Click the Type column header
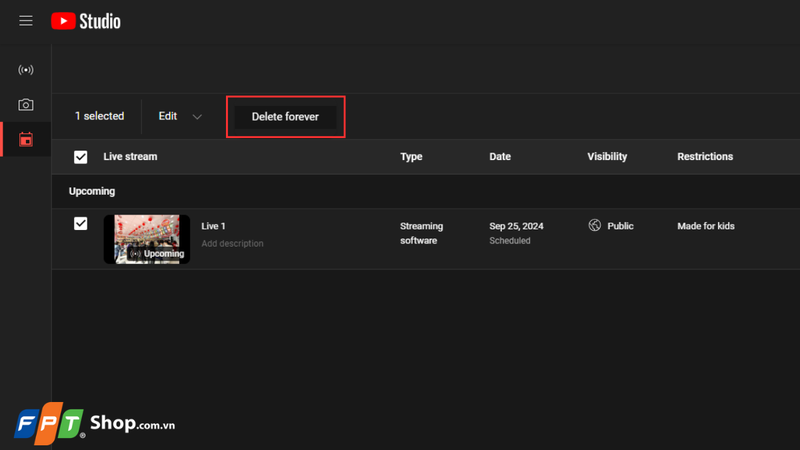Image resolution: width=800 pixels, height=450 pixels. [x=411, y=157]
